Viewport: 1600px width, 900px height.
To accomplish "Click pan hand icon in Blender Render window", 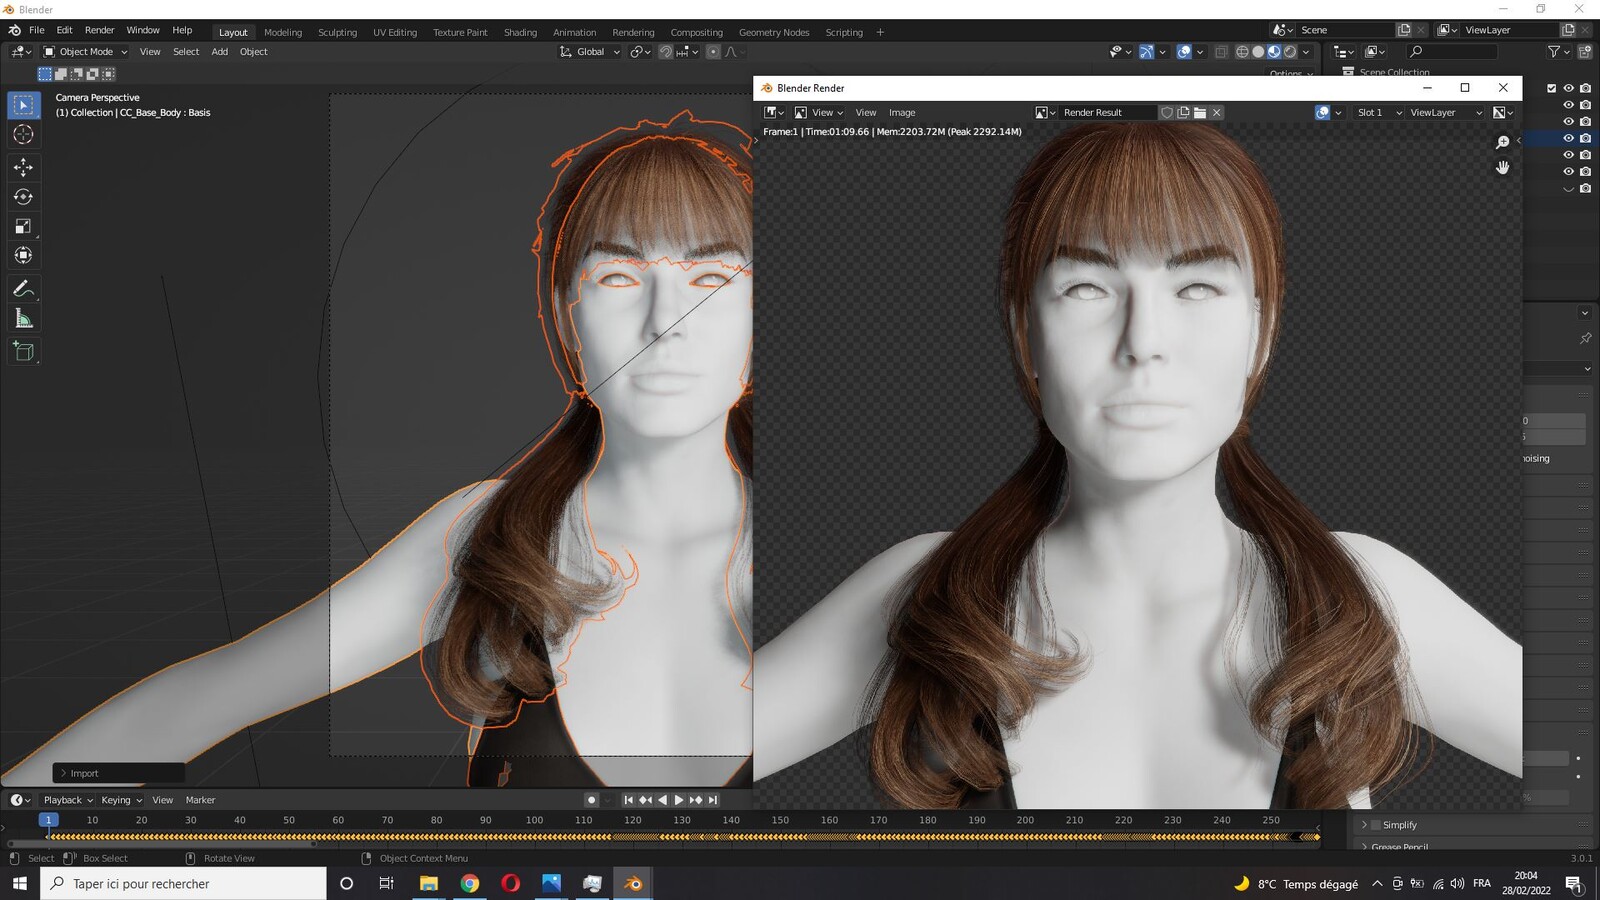I will [x=1502, y=167].
